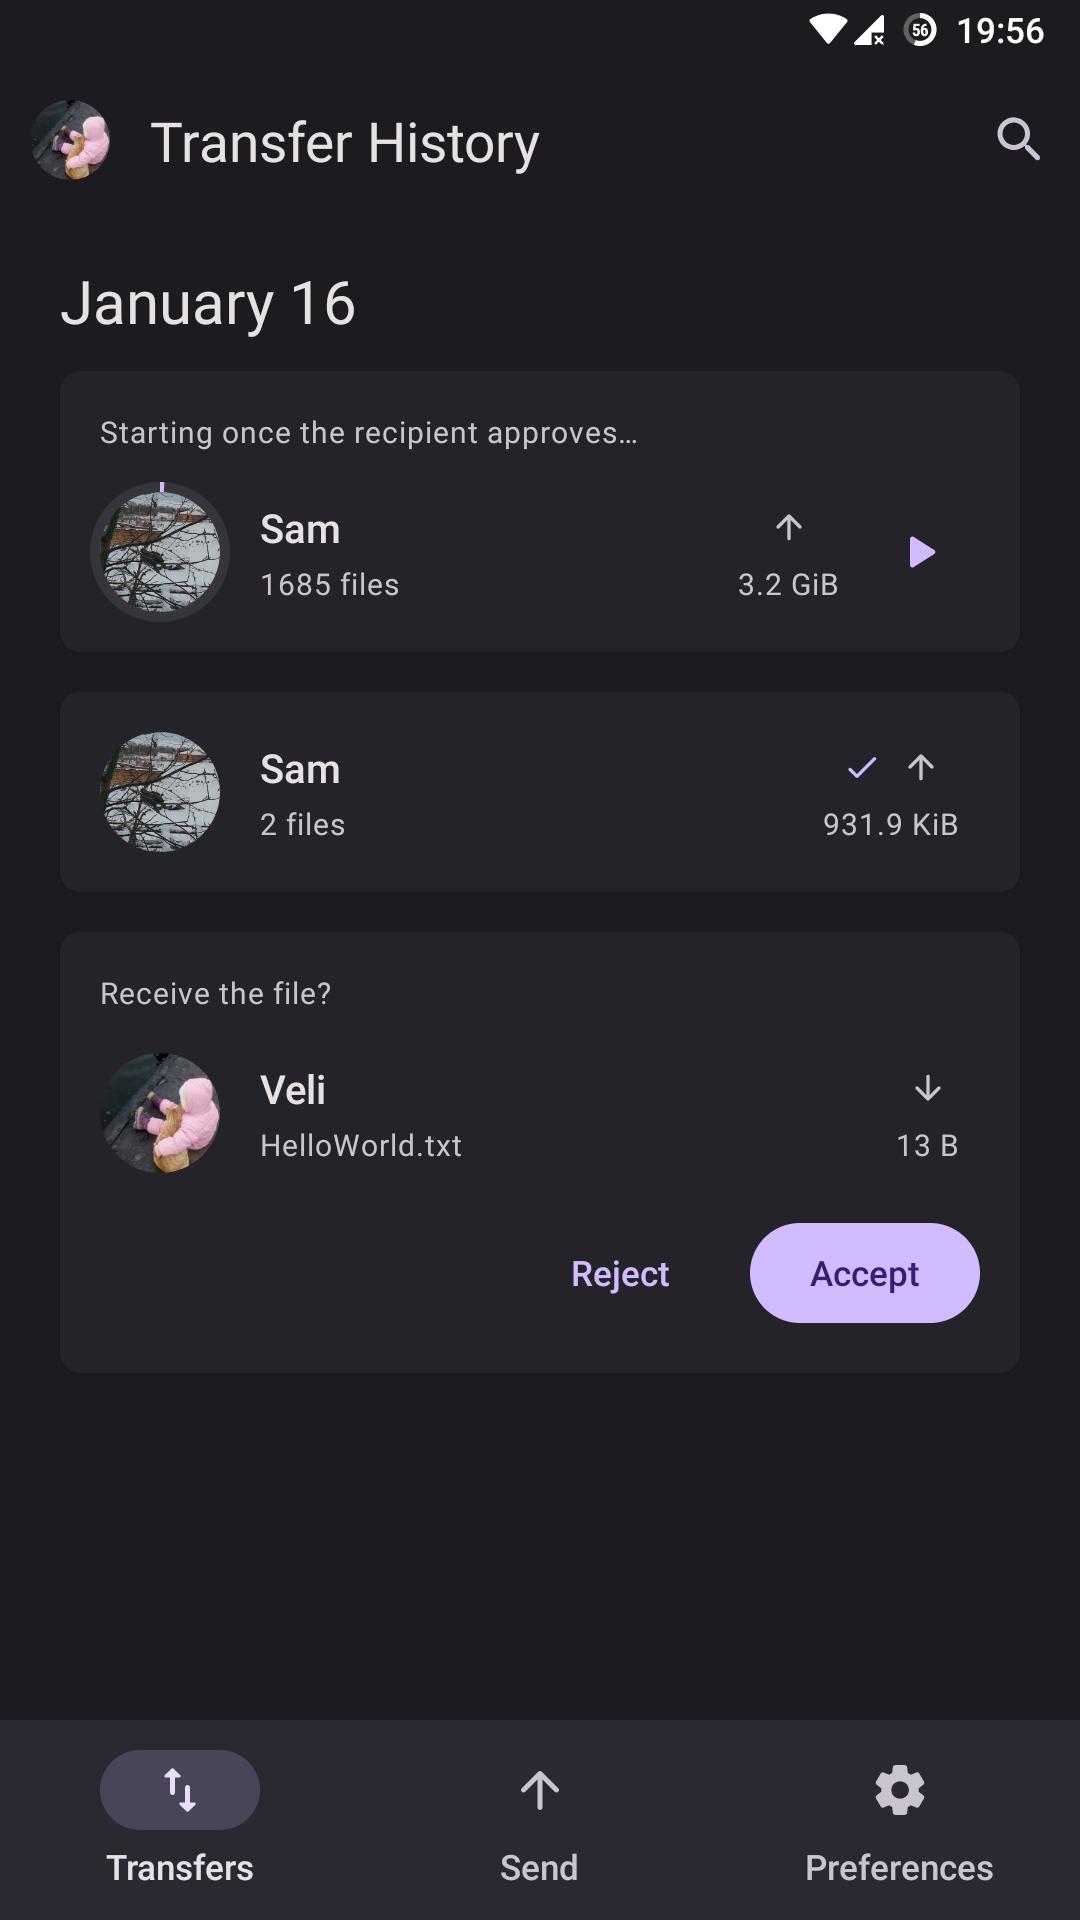1080x1920 pixels.
Task: Open search with the magnifier icon
Action: [x=1018, y=139]
